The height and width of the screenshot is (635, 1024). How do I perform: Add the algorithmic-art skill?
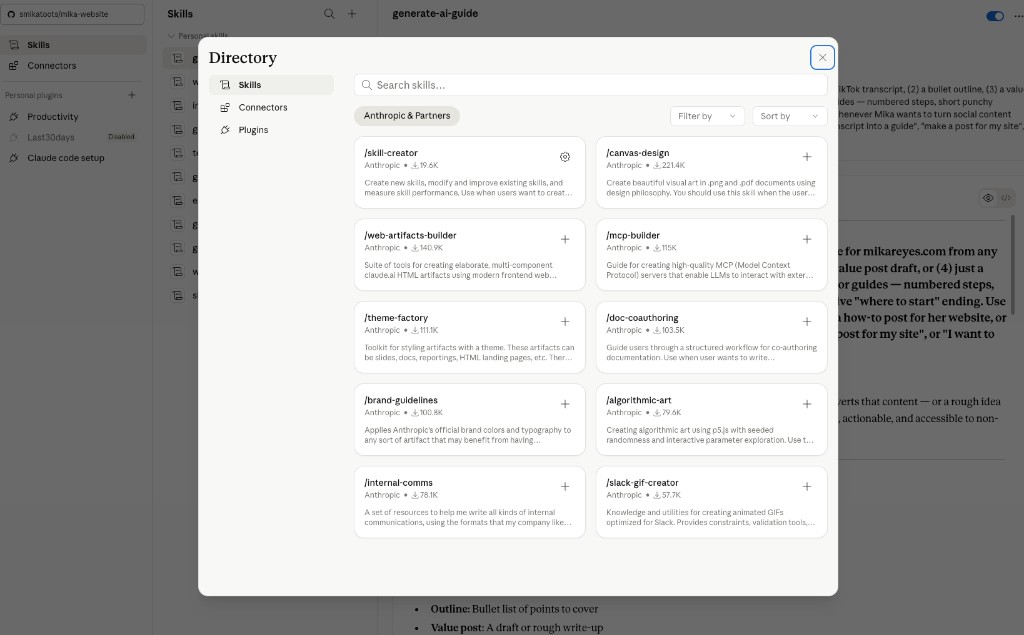(x=807, y=404)
